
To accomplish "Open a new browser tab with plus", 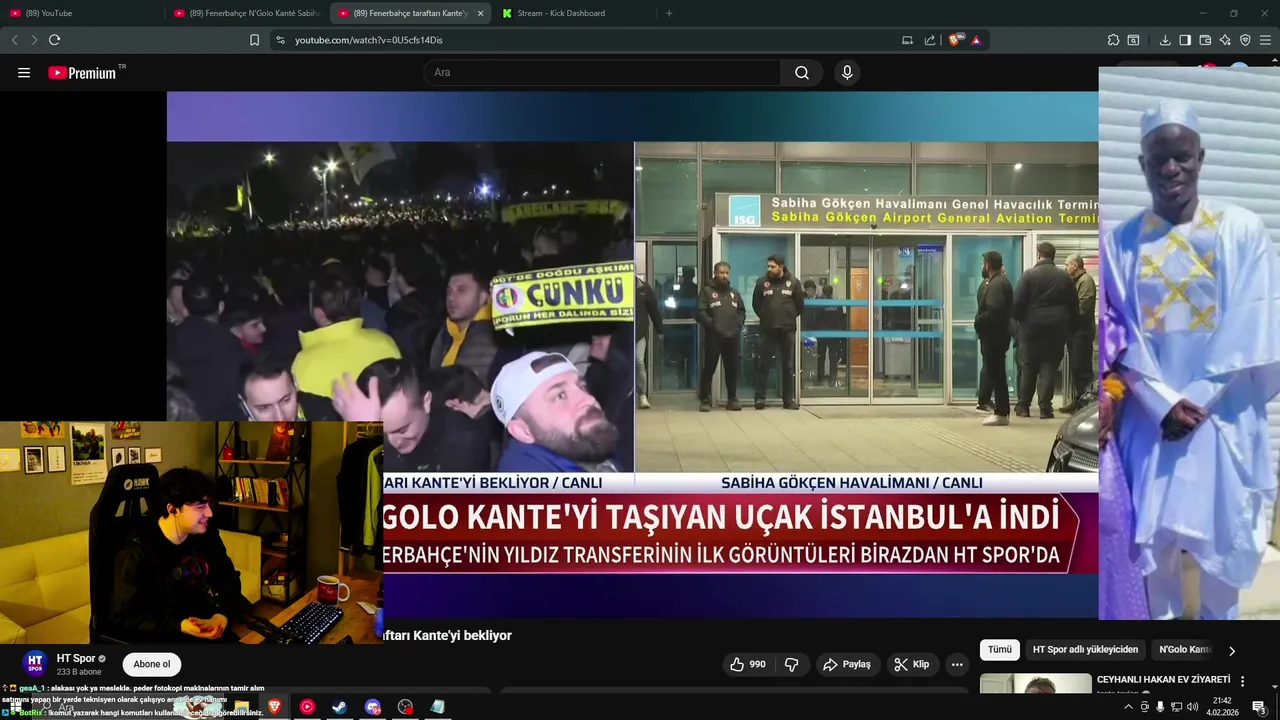I will [669, 13].
